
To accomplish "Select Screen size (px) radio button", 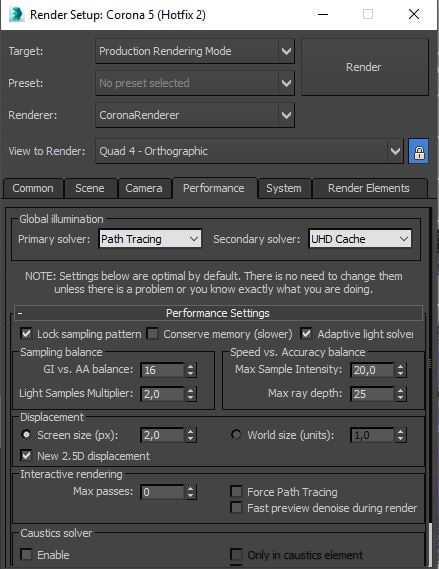I will (26, 434).
